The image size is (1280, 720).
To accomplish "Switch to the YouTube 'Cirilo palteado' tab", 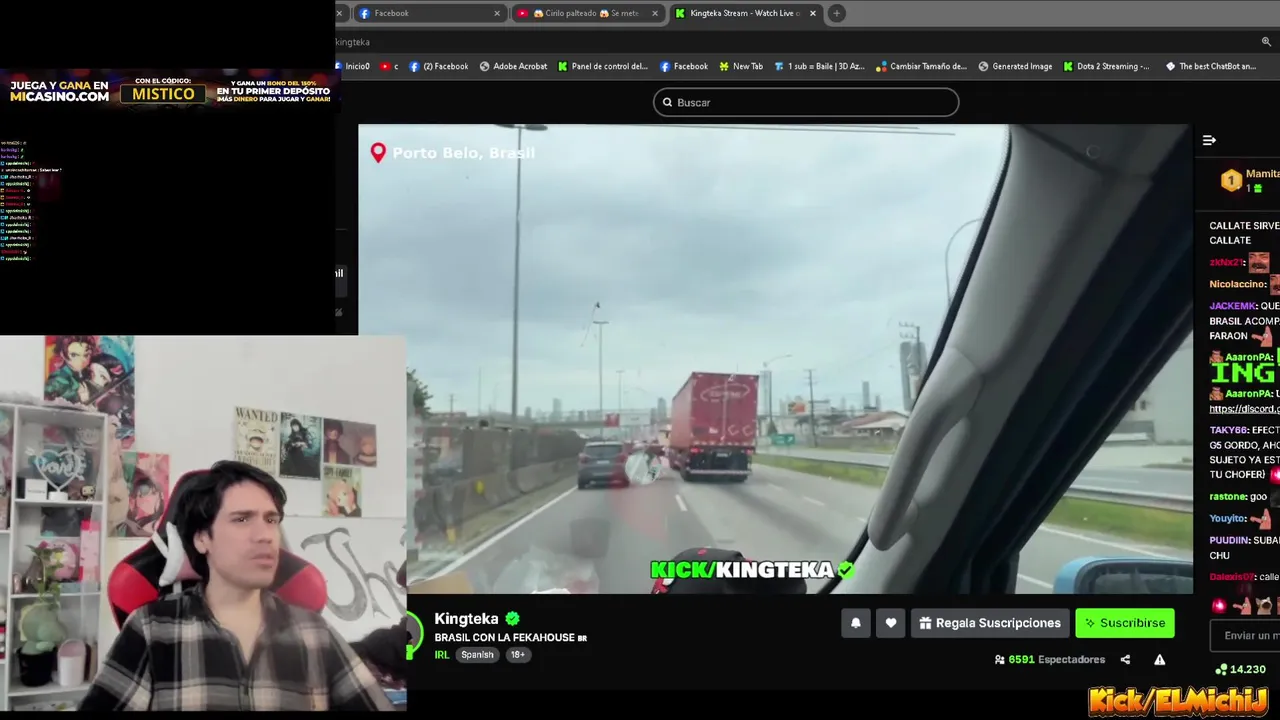I will [586, 13].
